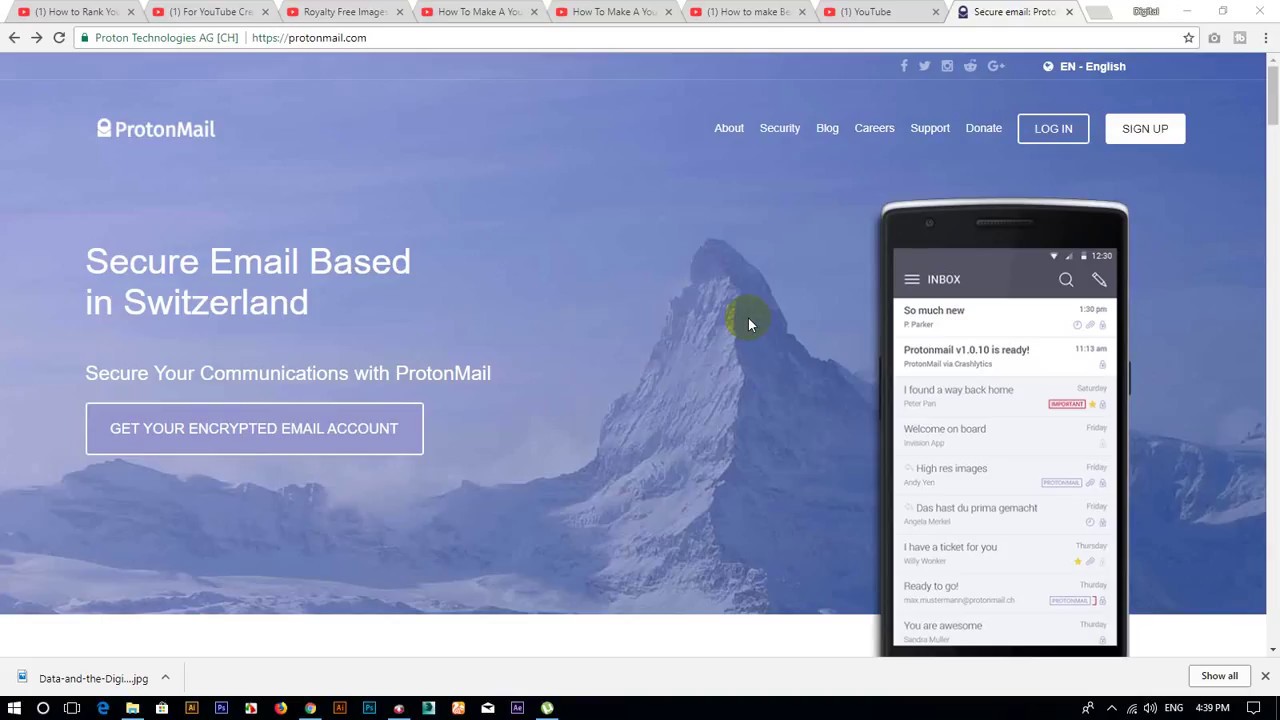Open the Mail app from taskbar
Viewport: 1280px width, 720px height.
pos(488,708)
